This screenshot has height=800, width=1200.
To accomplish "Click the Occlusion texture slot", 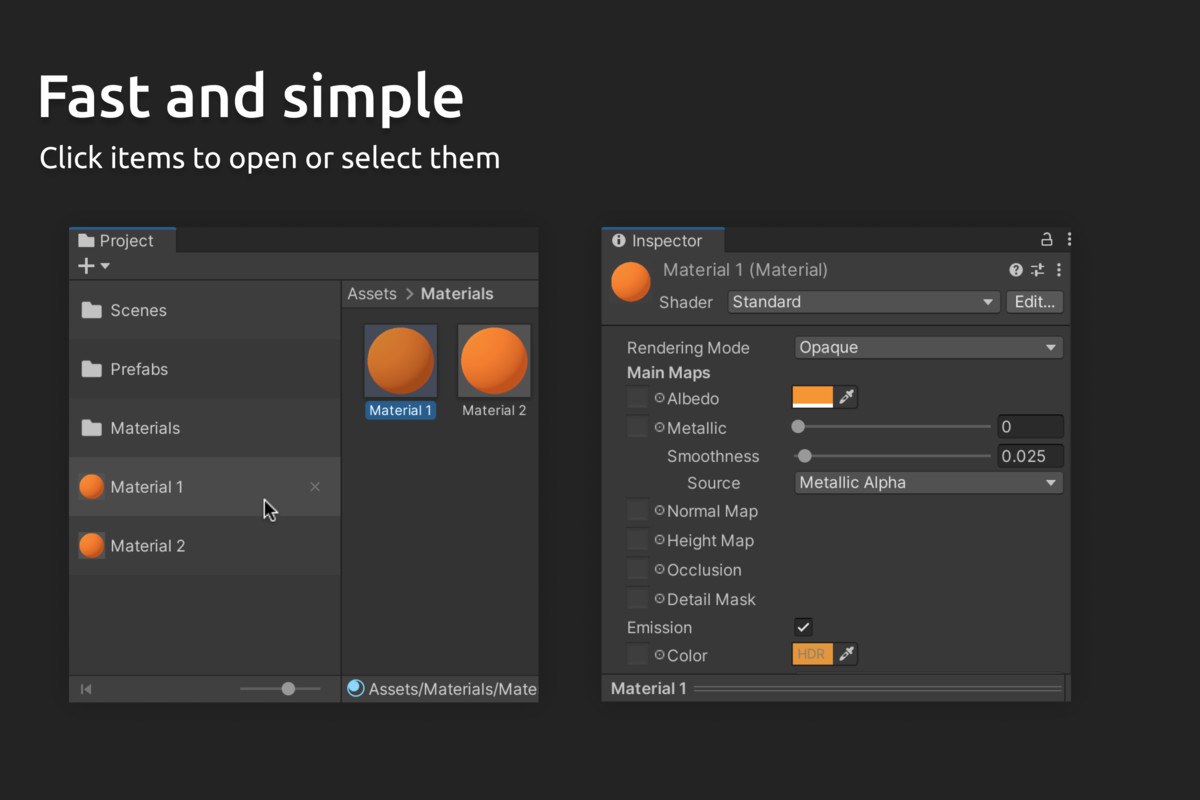I will [x=637, y=570].
